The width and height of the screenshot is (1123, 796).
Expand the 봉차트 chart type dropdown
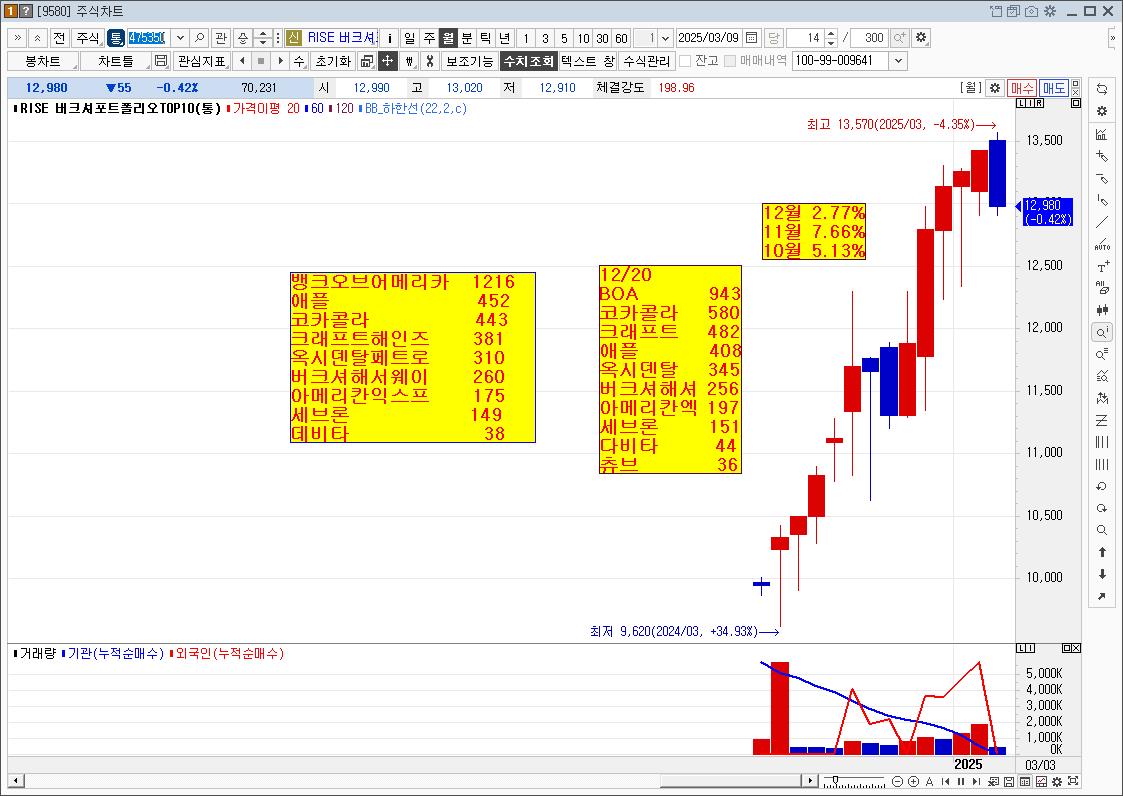click(43, 61)
